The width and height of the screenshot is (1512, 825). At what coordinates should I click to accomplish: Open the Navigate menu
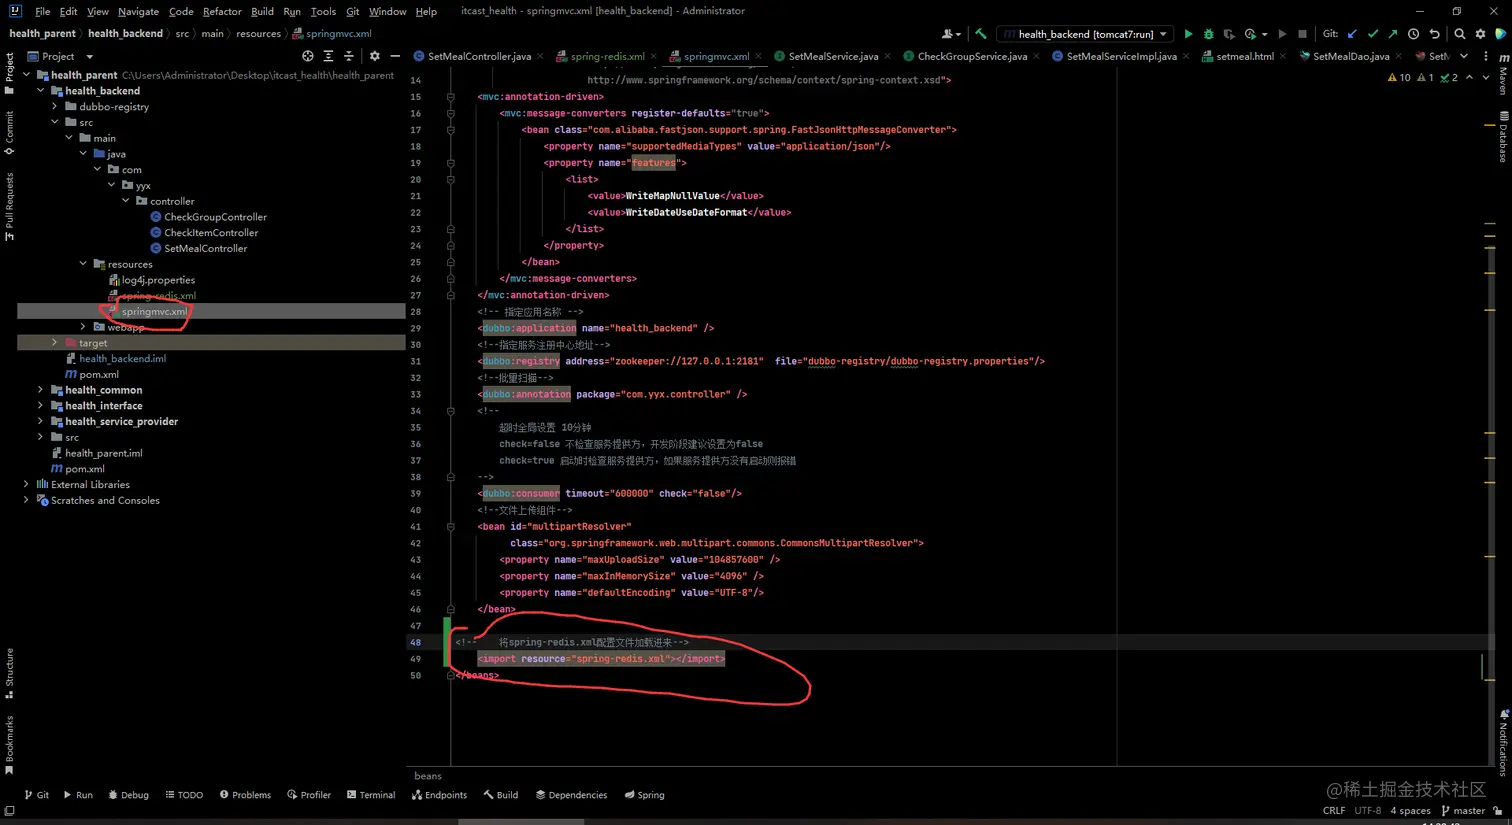point(138,11)
